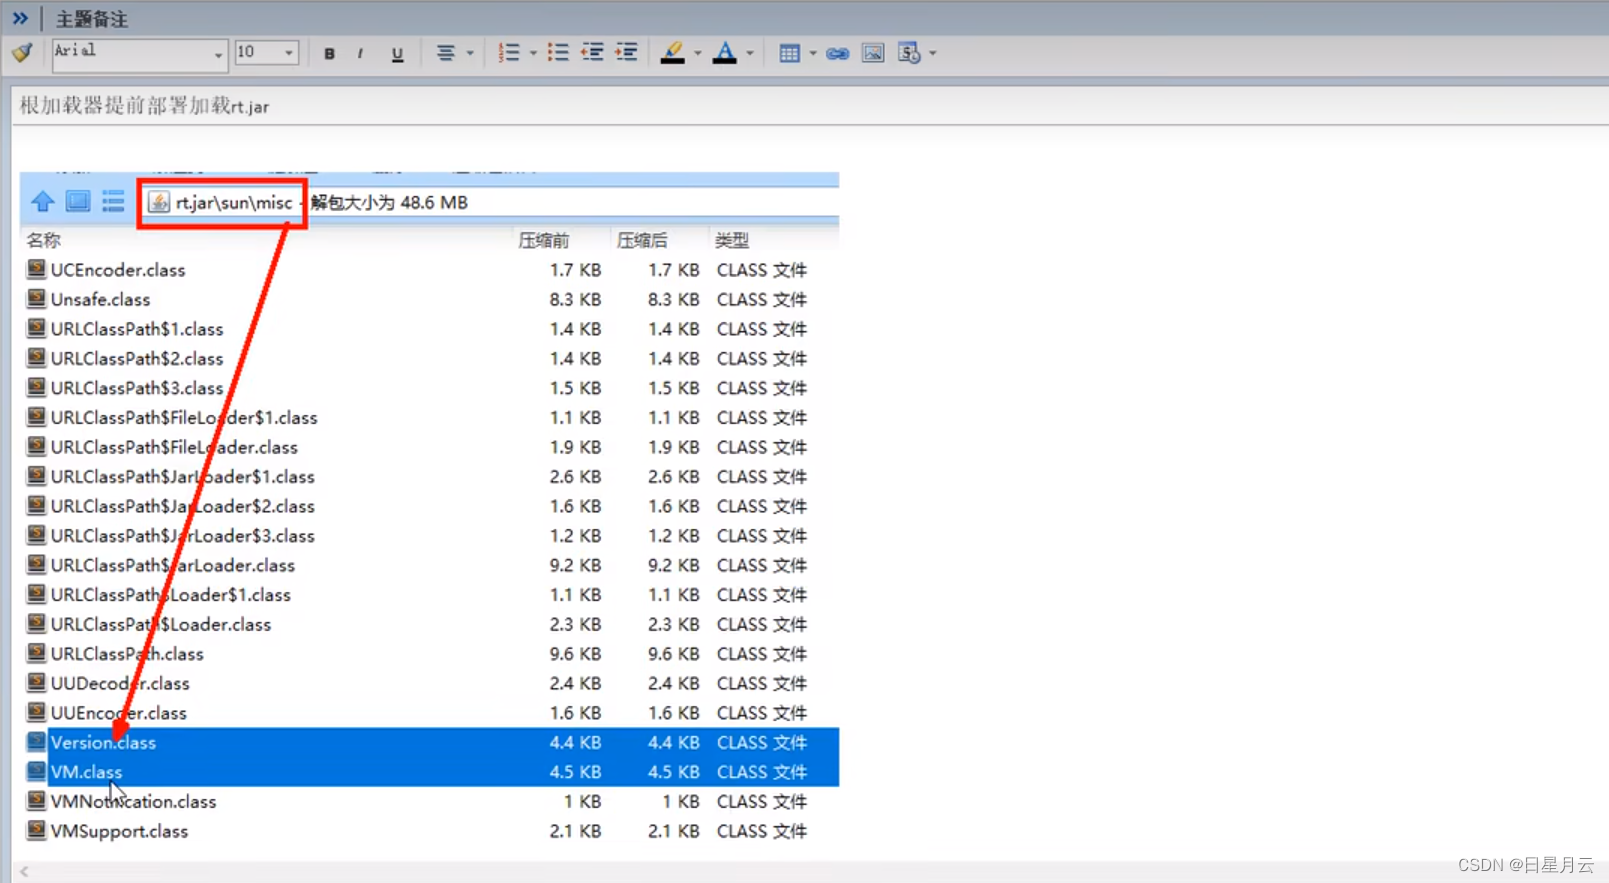Decrease the paragraph indent
The image size is (1609, 883).
coord(592,53)
